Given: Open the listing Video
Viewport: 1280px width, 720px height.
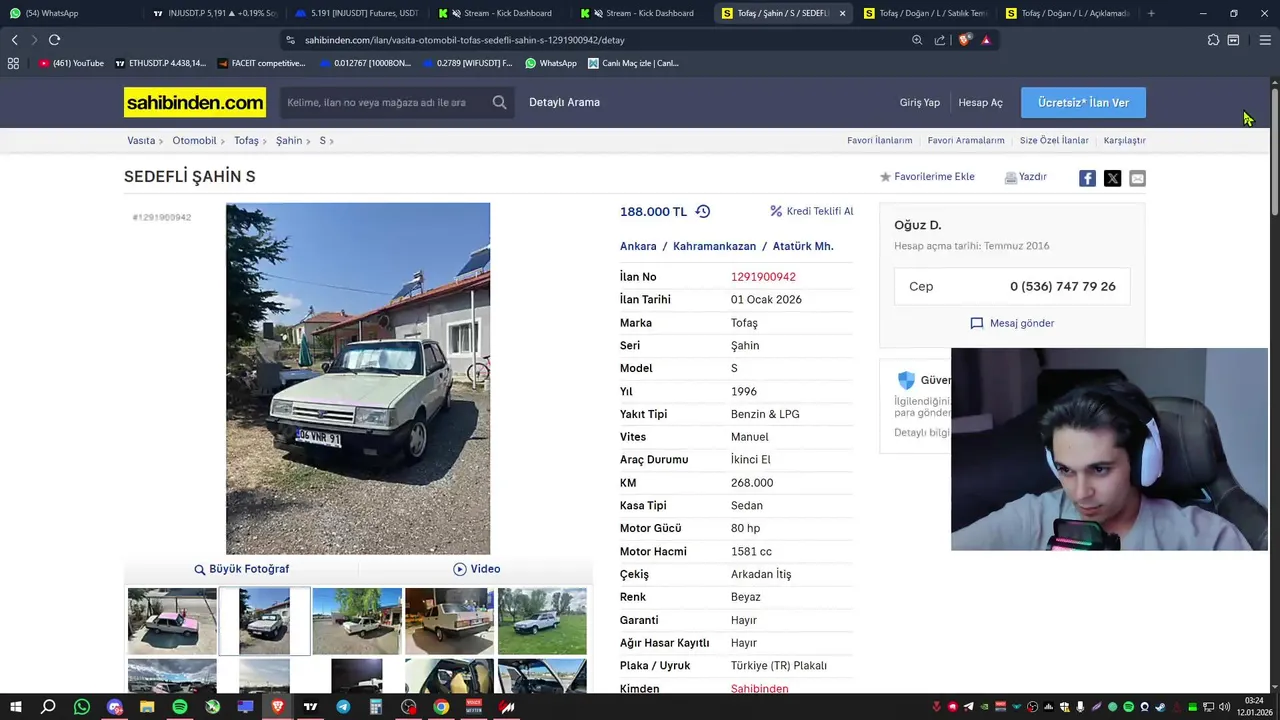Looking at the screenshot, I should 476,569.
